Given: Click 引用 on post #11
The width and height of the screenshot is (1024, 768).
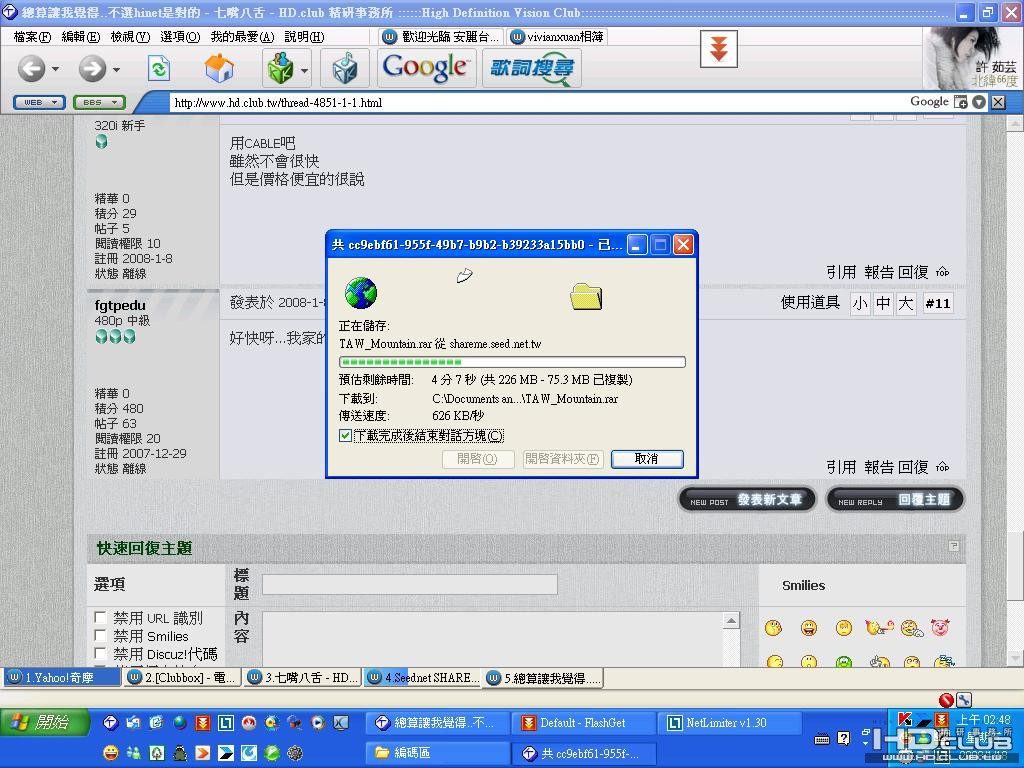Looking at the screenshot, I should pyautogui.click(x=840, y=468).
